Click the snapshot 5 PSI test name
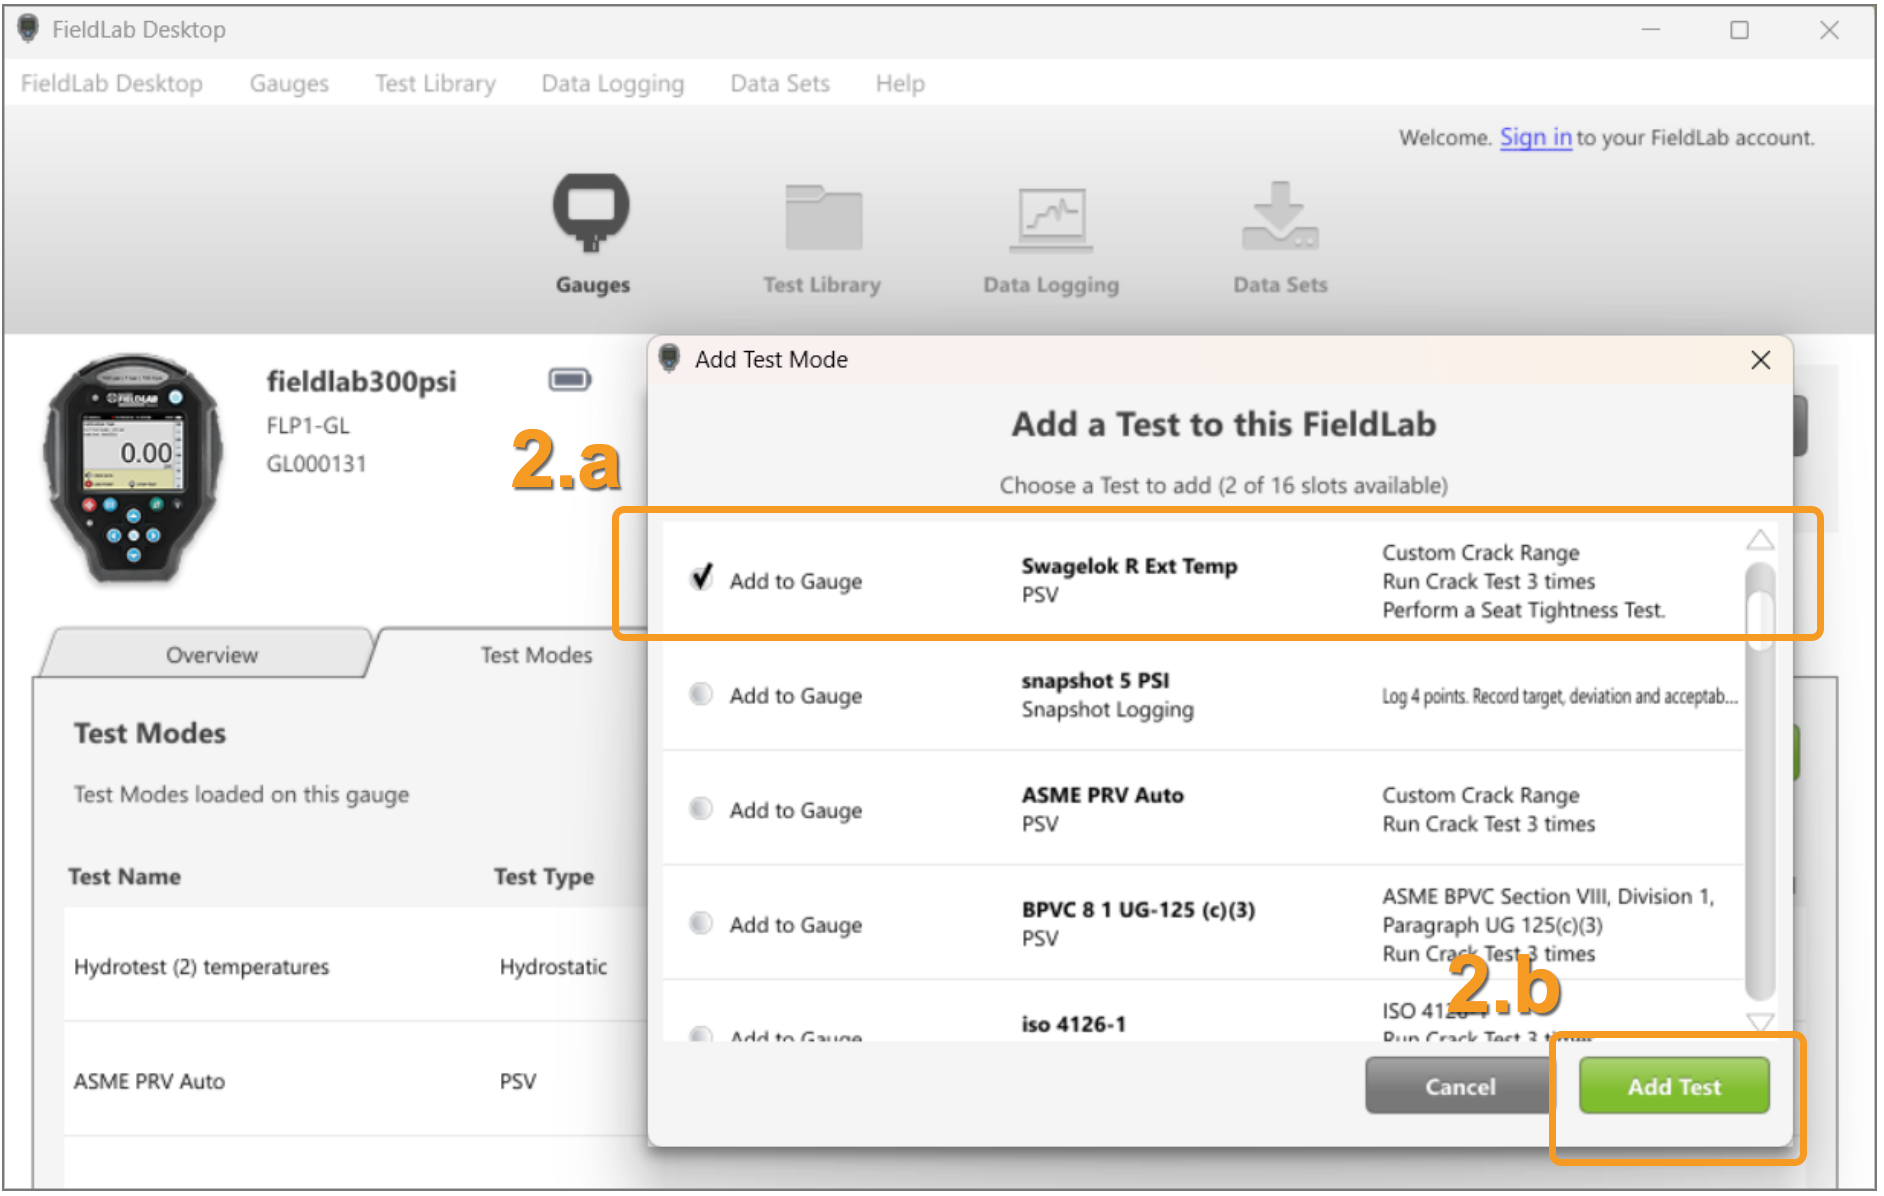Screen dimensions: 1884x1196 coord(1095,681)
